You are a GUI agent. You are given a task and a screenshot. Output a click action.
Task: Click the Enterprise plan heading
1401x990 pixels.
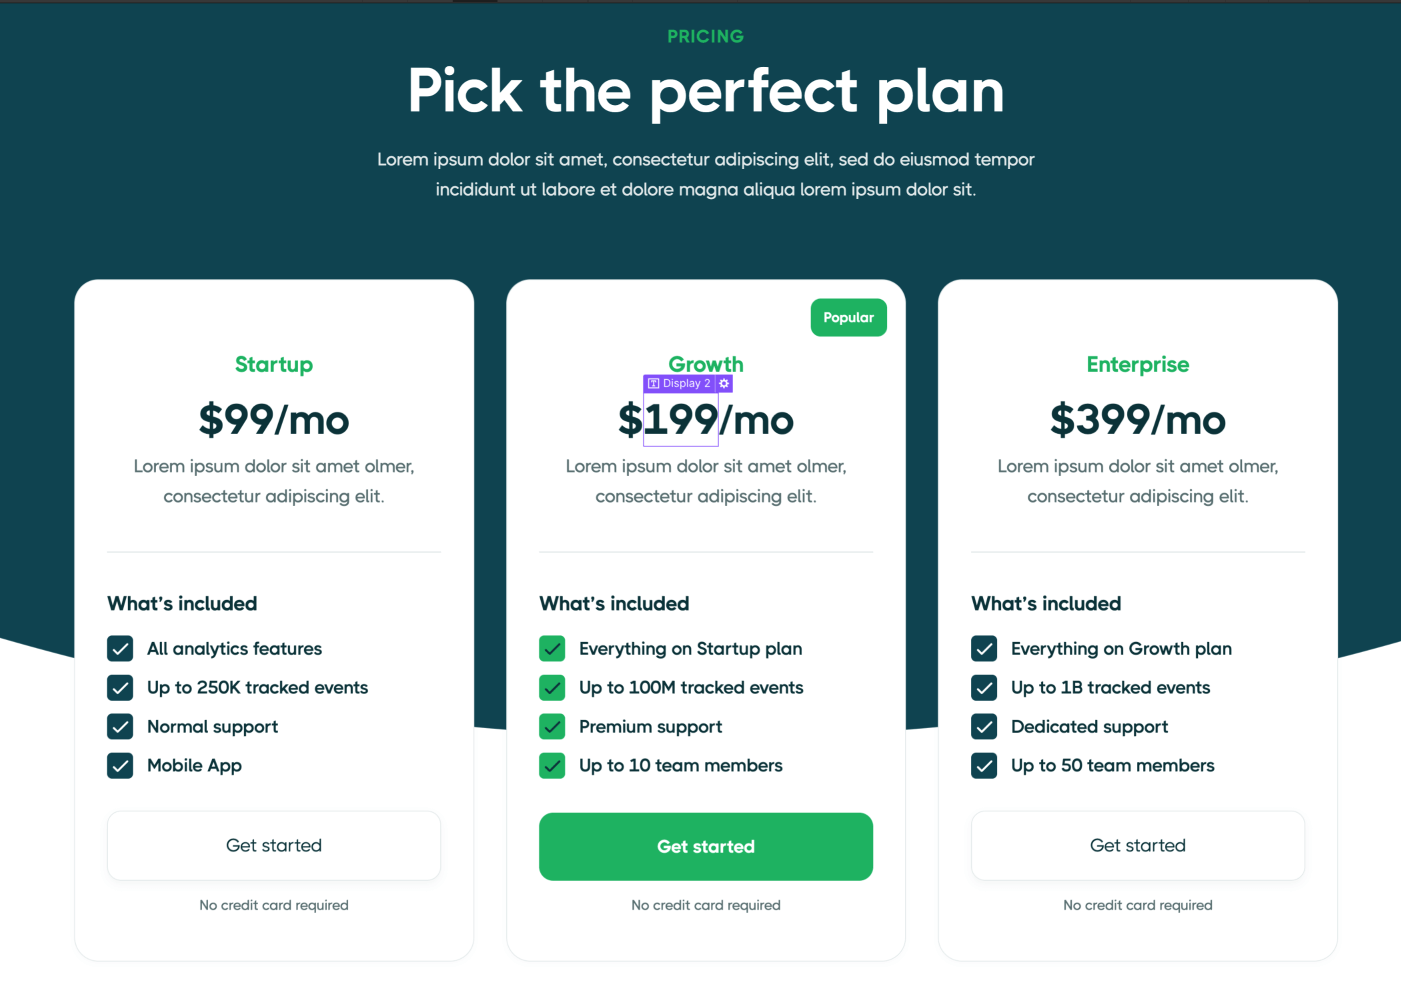[x=1137, y=364]
